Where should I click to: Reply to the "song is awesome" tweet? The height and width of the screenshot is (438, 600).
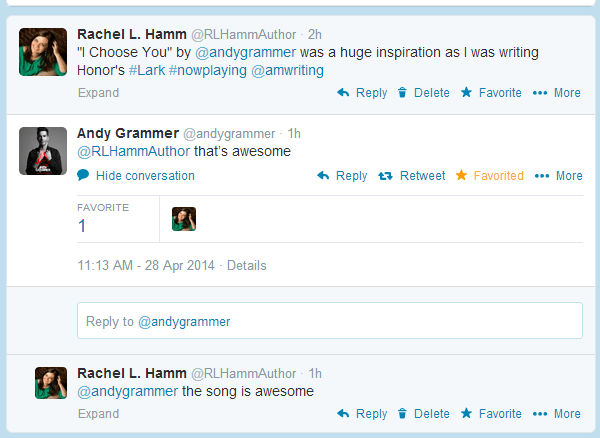(x=362, y=414)
